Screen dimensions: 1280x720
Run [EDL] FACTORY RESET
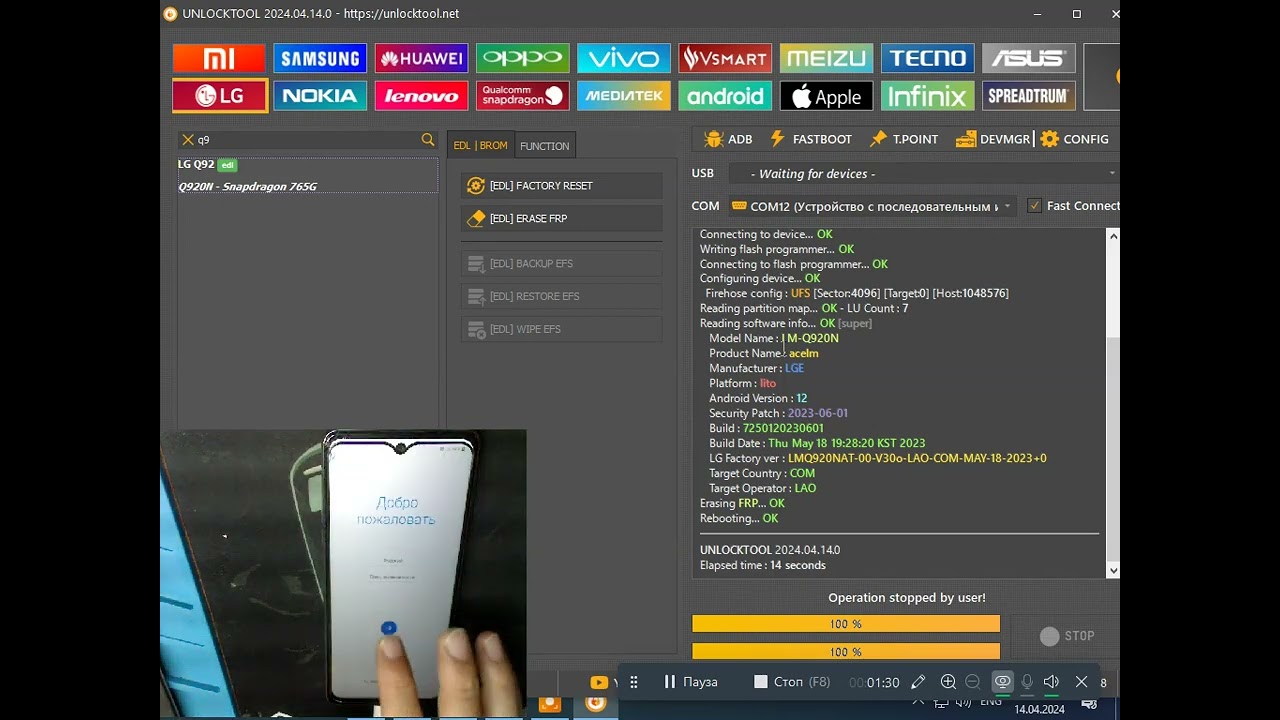tap(561, 186)
